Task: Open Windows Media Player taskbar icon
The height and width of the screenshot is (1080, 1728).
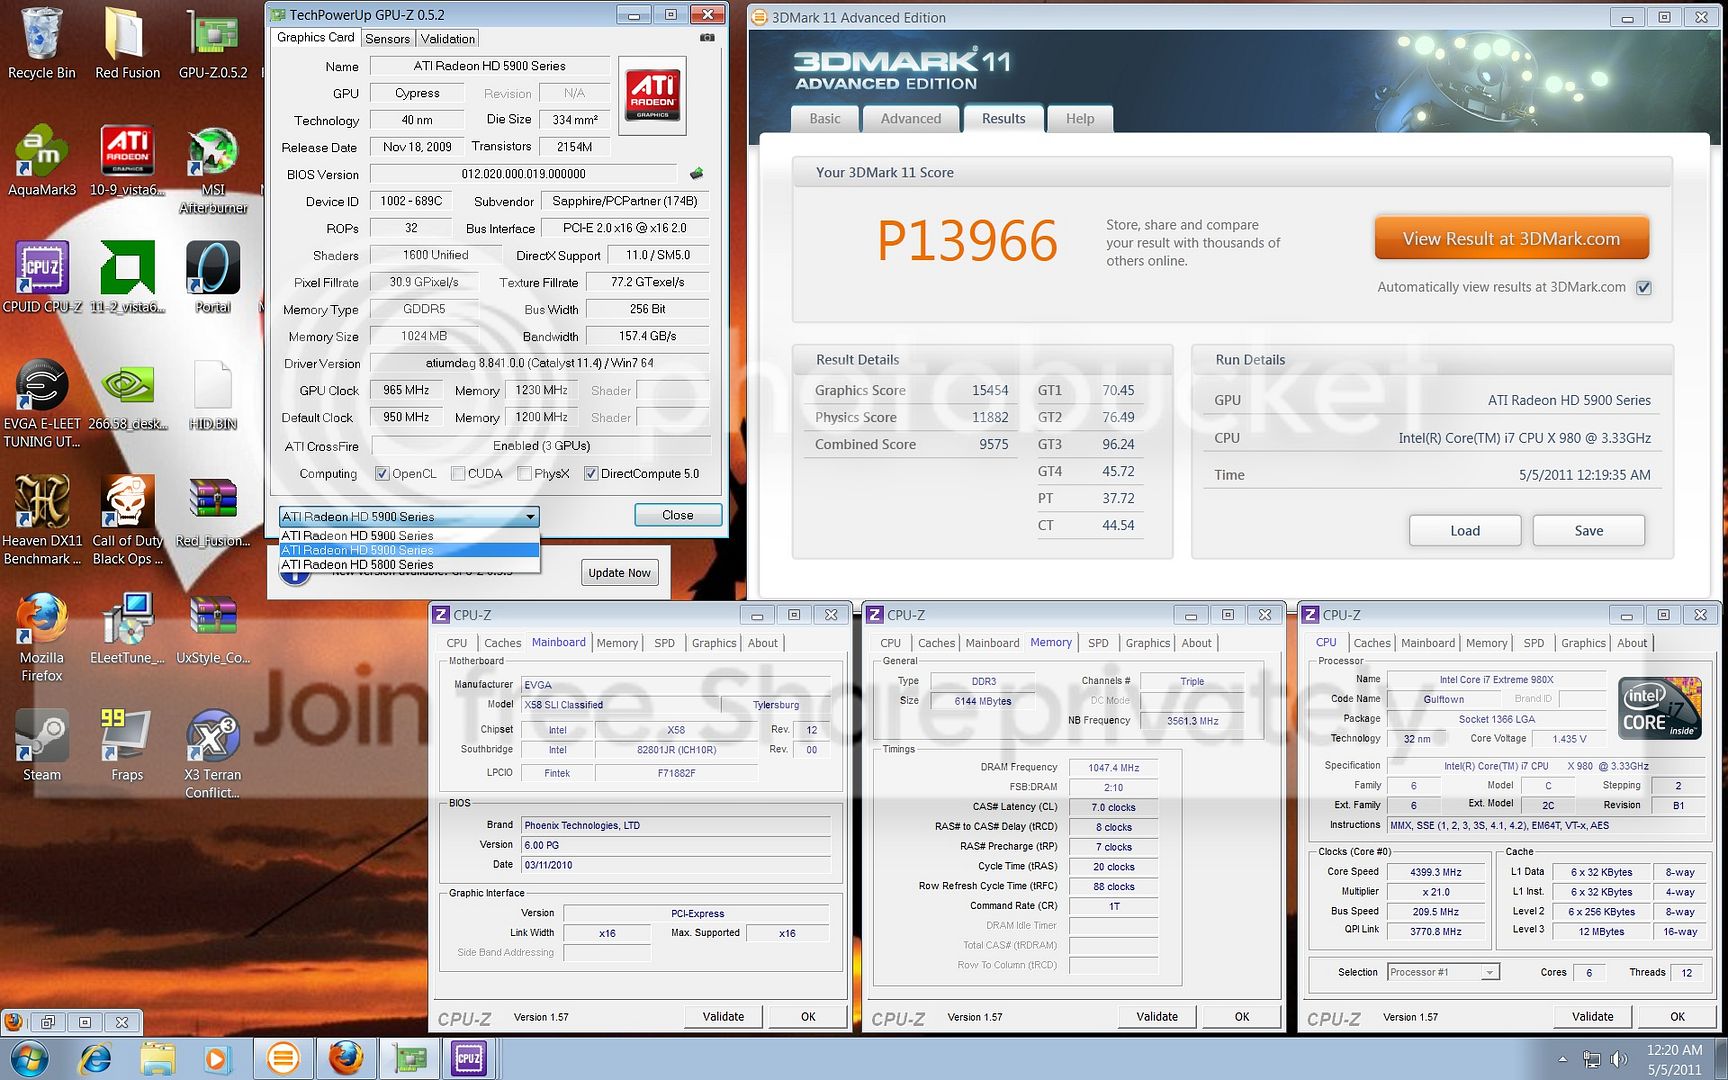Action: [x=216, y=1058]
